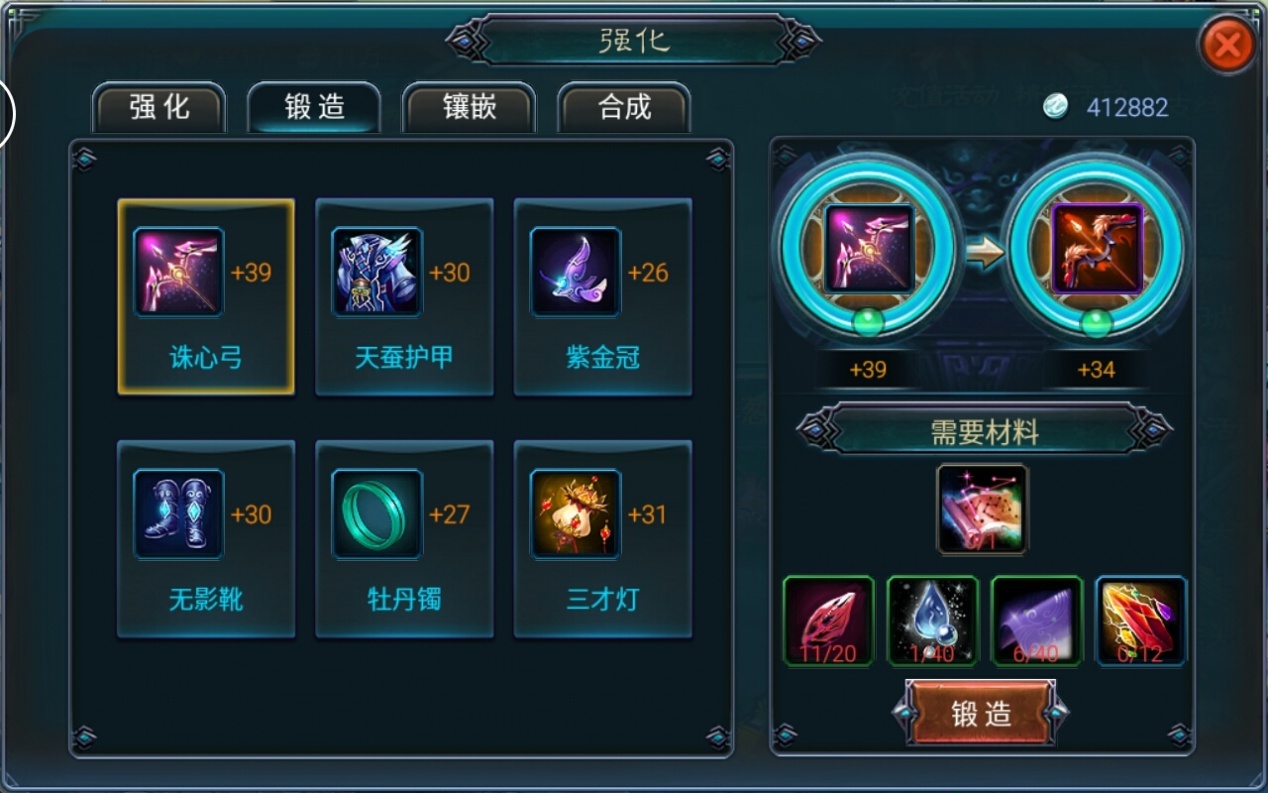The width and height of the screenshot is (1268, 793).
Task: Choose the 紫金冠 crown item icon
Action: point(575,272)
